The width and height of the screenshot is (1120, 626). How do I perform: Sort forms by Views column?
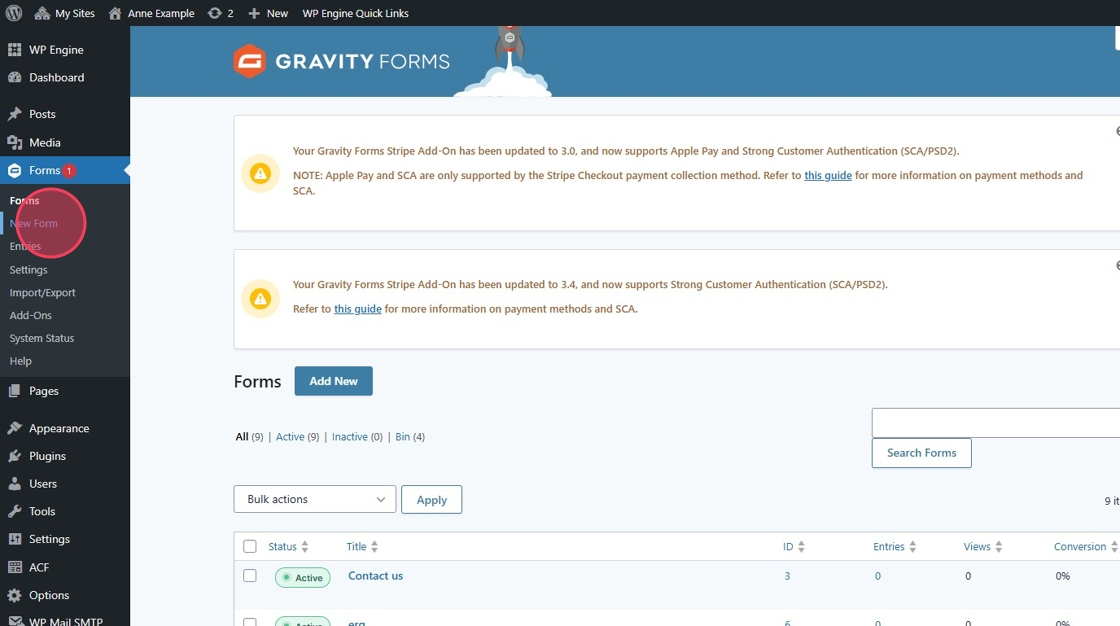point(983,547)
